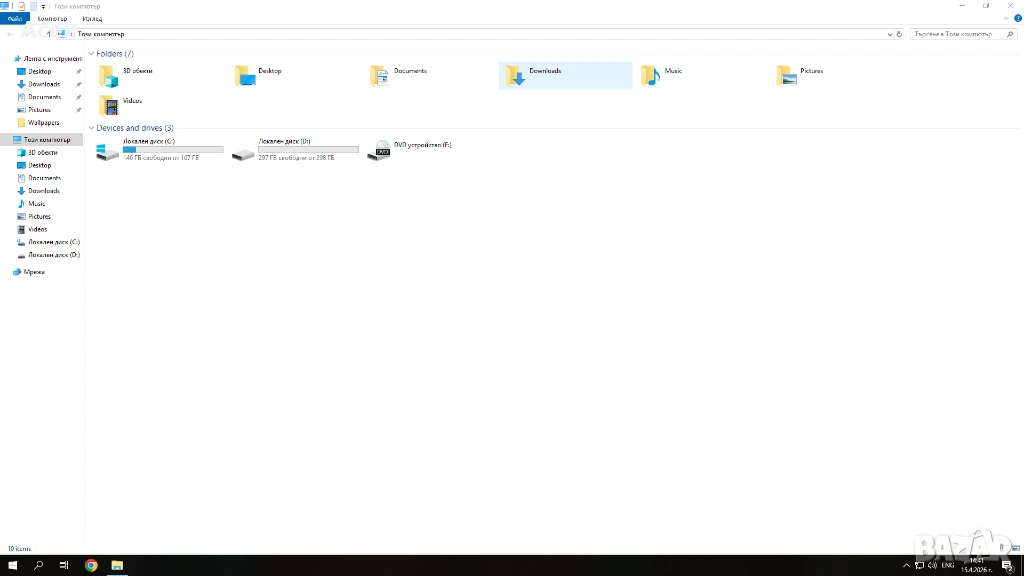
Task: Open the Файл (File) menu tab
Action: [15, 19]
